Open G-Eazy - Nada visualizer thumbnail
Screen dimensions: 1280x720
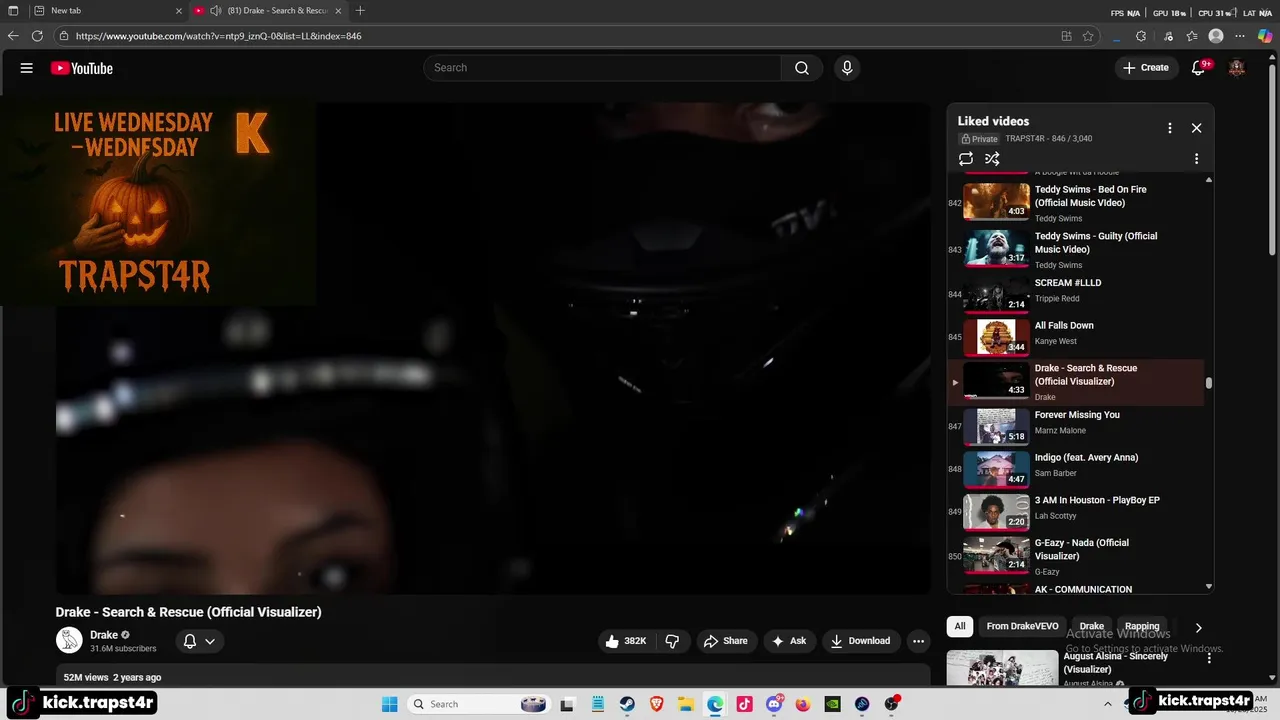[x=996, y=554]
